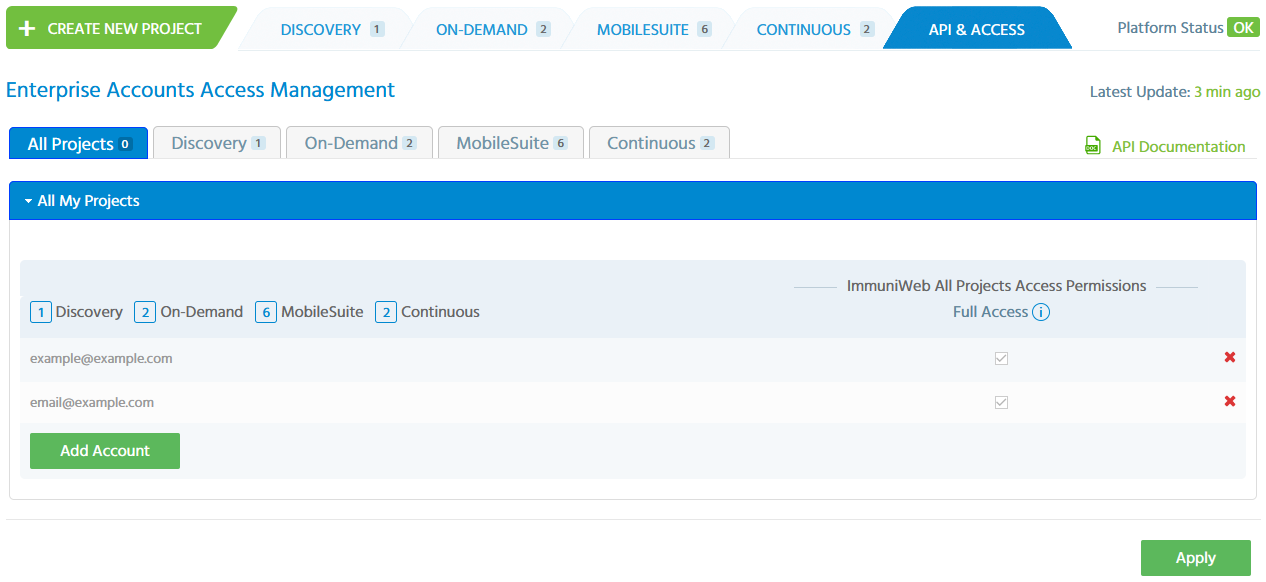This screenshot has width=1266, height=582.
Task: Toggle Full Access checkbox for example@example.com
Action: pyautogui.click(x=1001, y=358)
